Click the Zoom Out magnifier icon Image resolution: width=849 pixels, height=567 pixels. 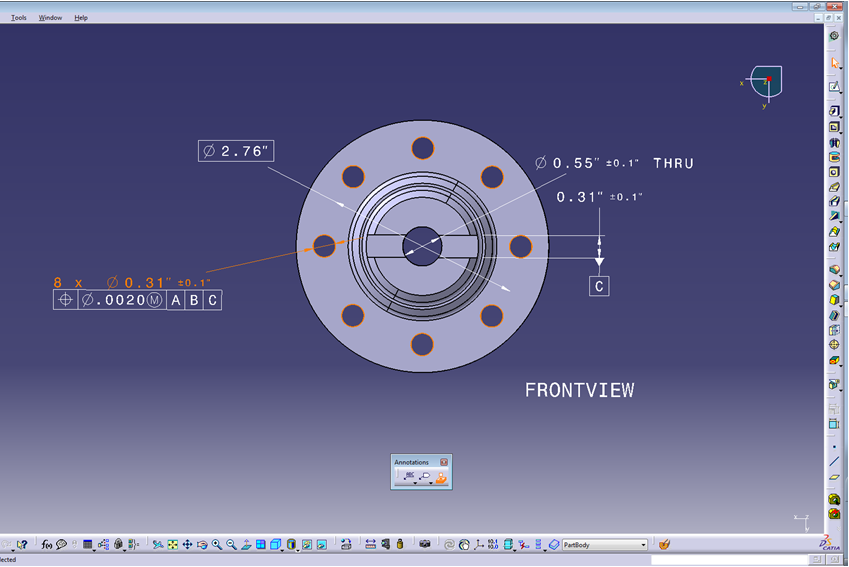(x=232, y=544)
